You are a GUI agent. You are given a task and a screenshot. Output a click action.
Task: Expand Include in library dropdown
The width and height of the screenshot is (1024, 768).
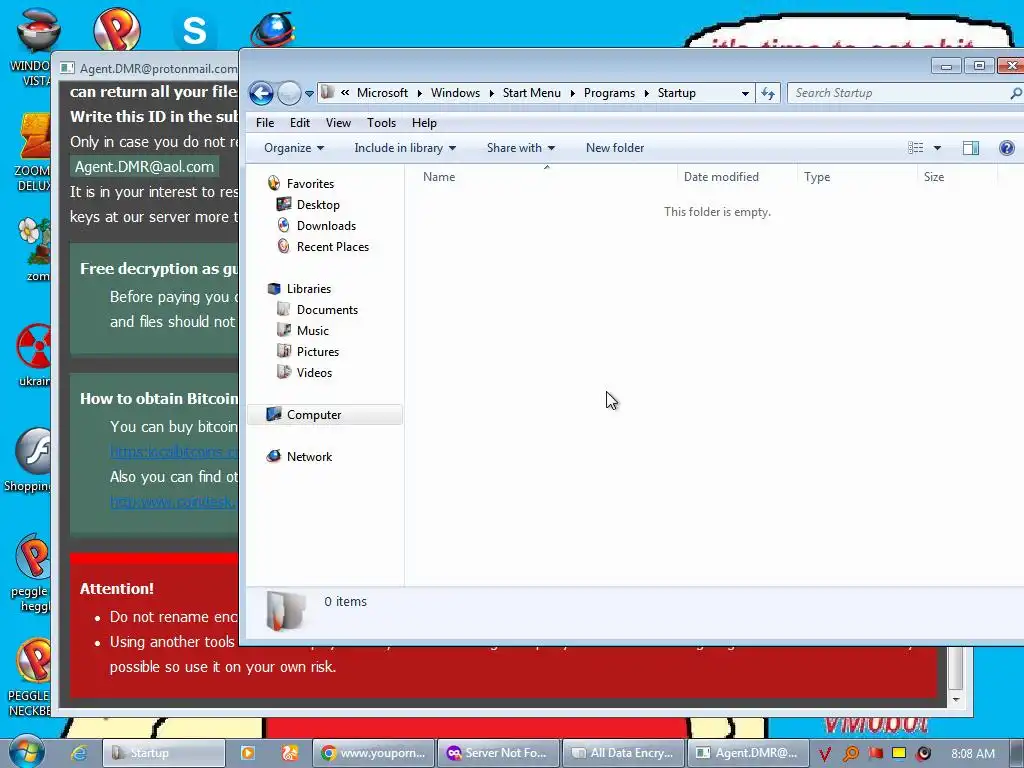tap(405, 148)
